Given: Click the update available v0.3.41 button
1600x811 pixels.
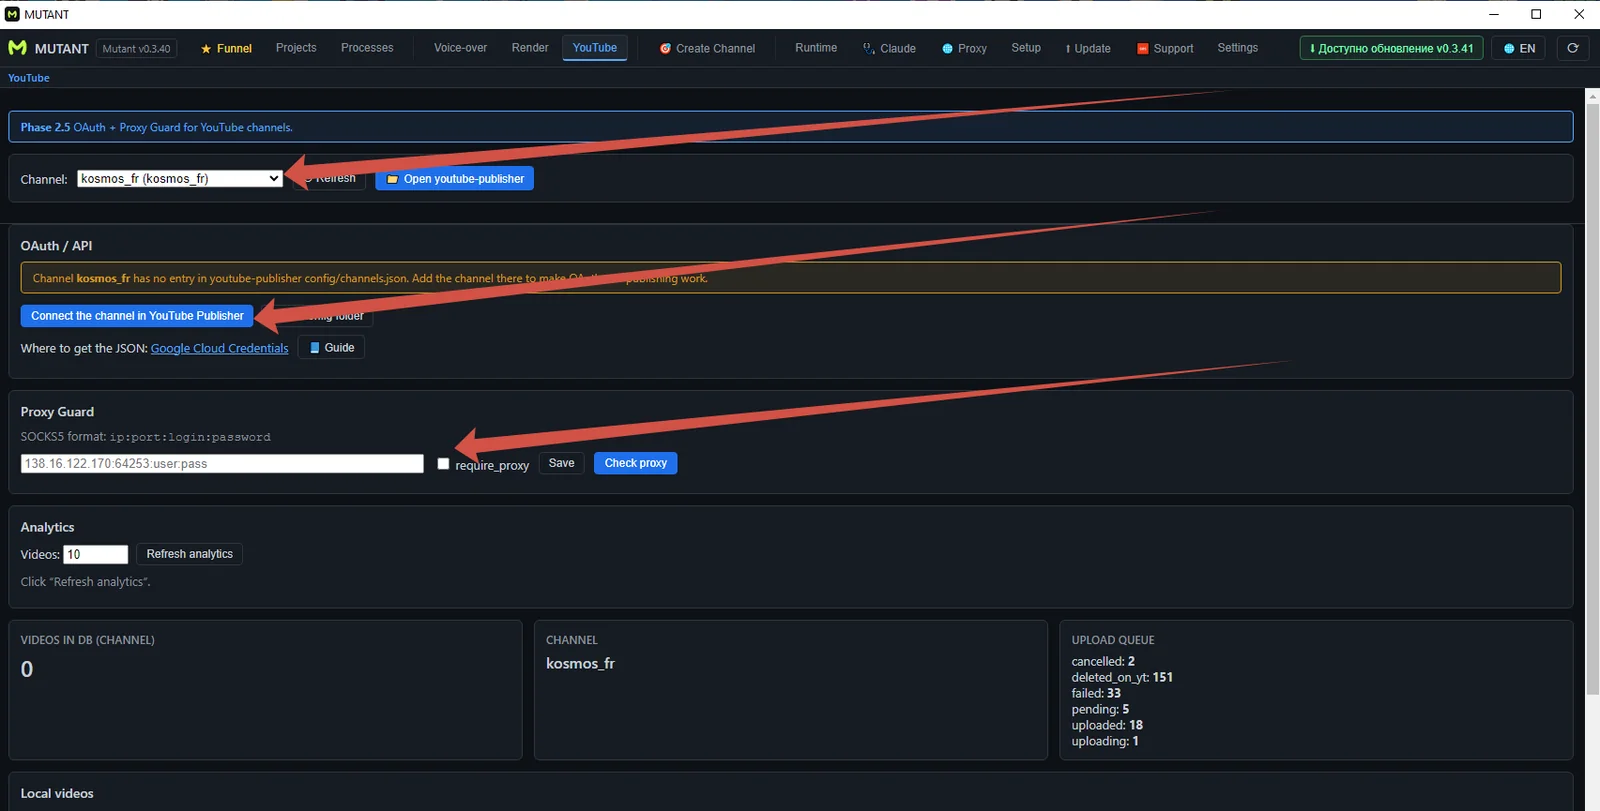Looking at the screenshot, I should (x=1391, y=48).
